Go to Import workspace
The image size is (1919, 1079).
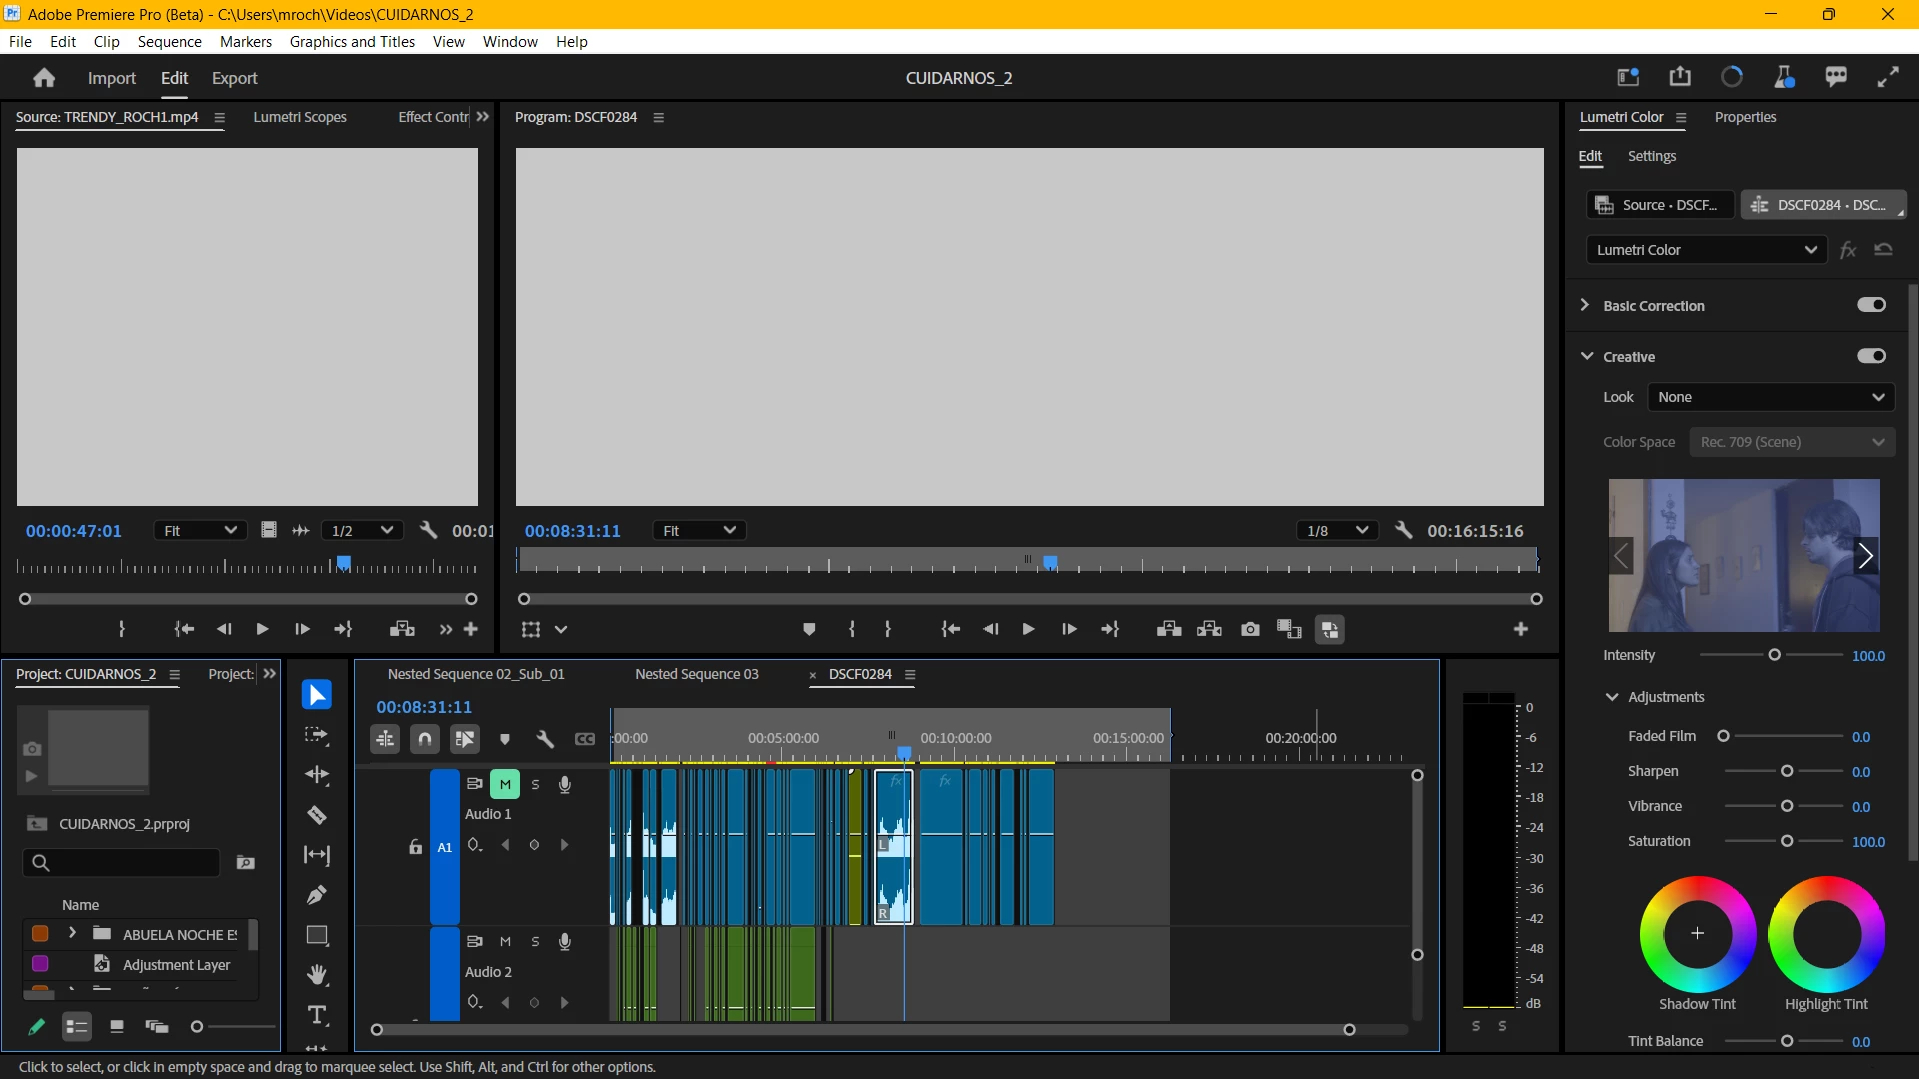(x=112, y=78)
